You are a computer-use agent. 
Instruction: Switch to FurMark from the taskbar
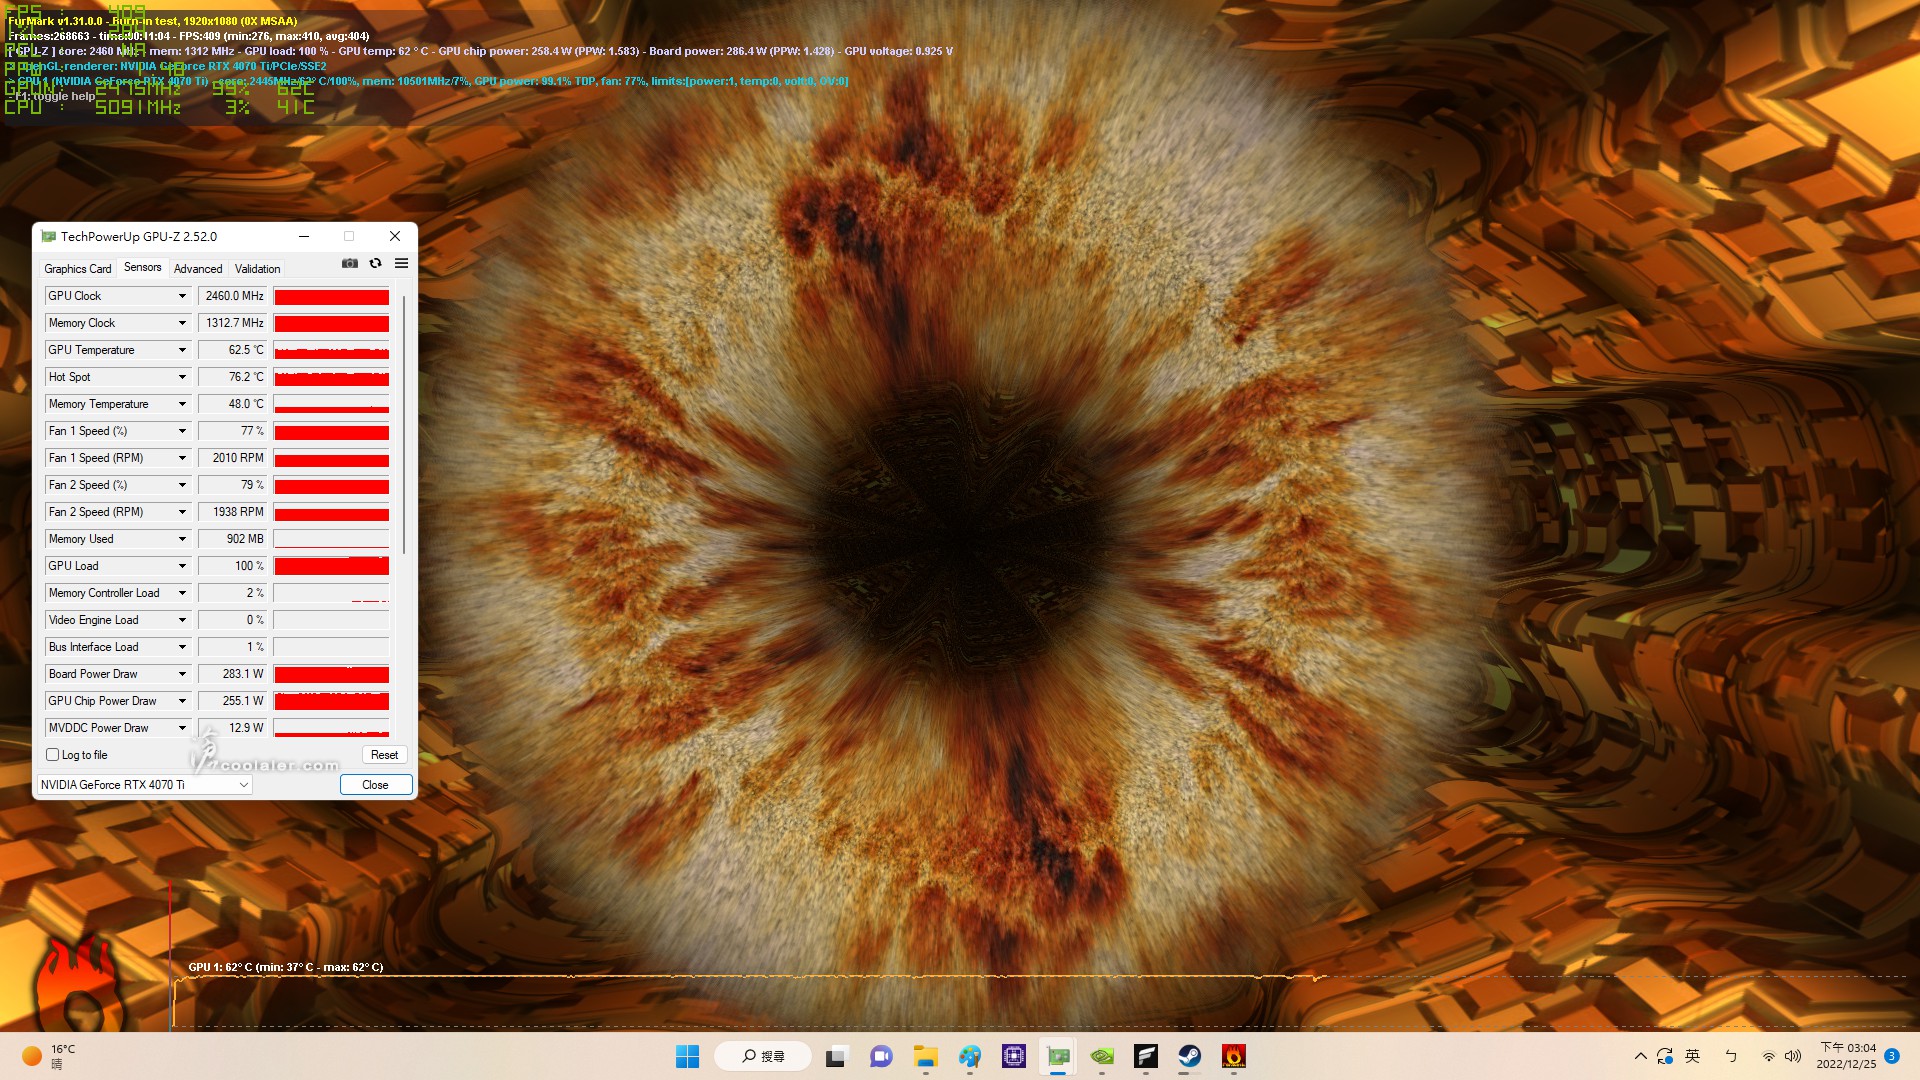coord(1234,1056)
